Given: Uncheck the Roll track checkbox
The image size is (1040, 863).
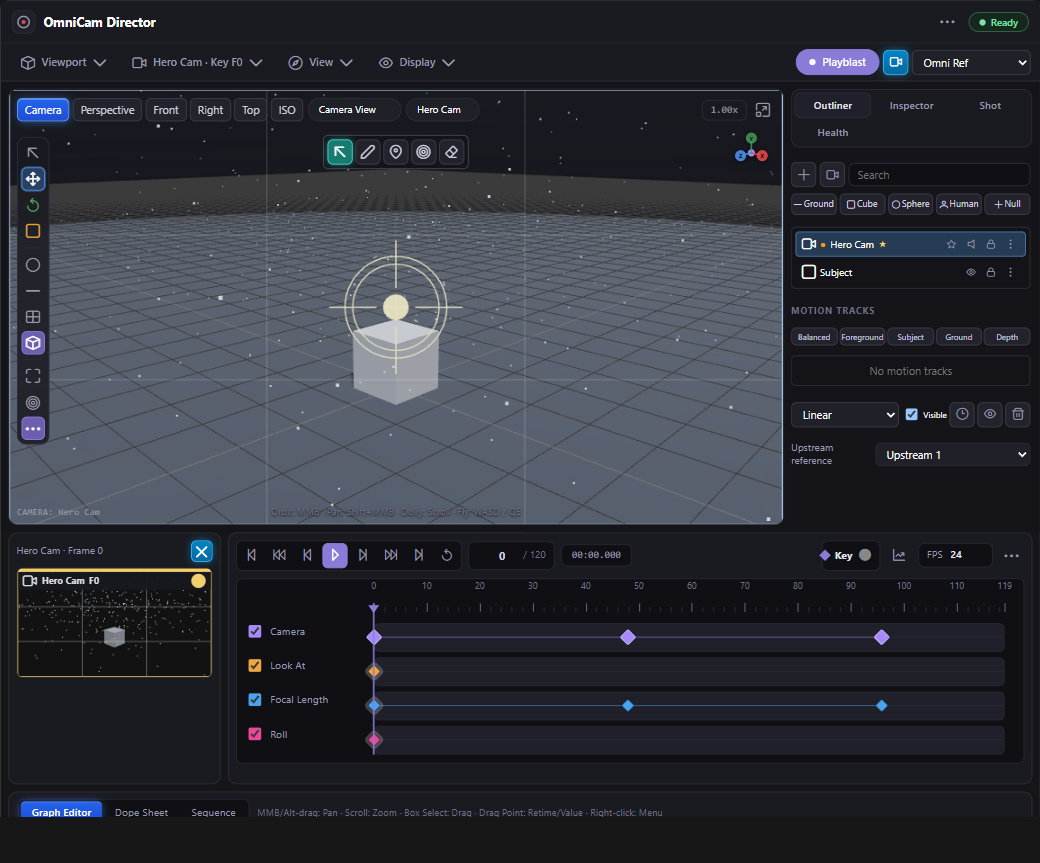Looking at the screenshot, I should [255, 734].
